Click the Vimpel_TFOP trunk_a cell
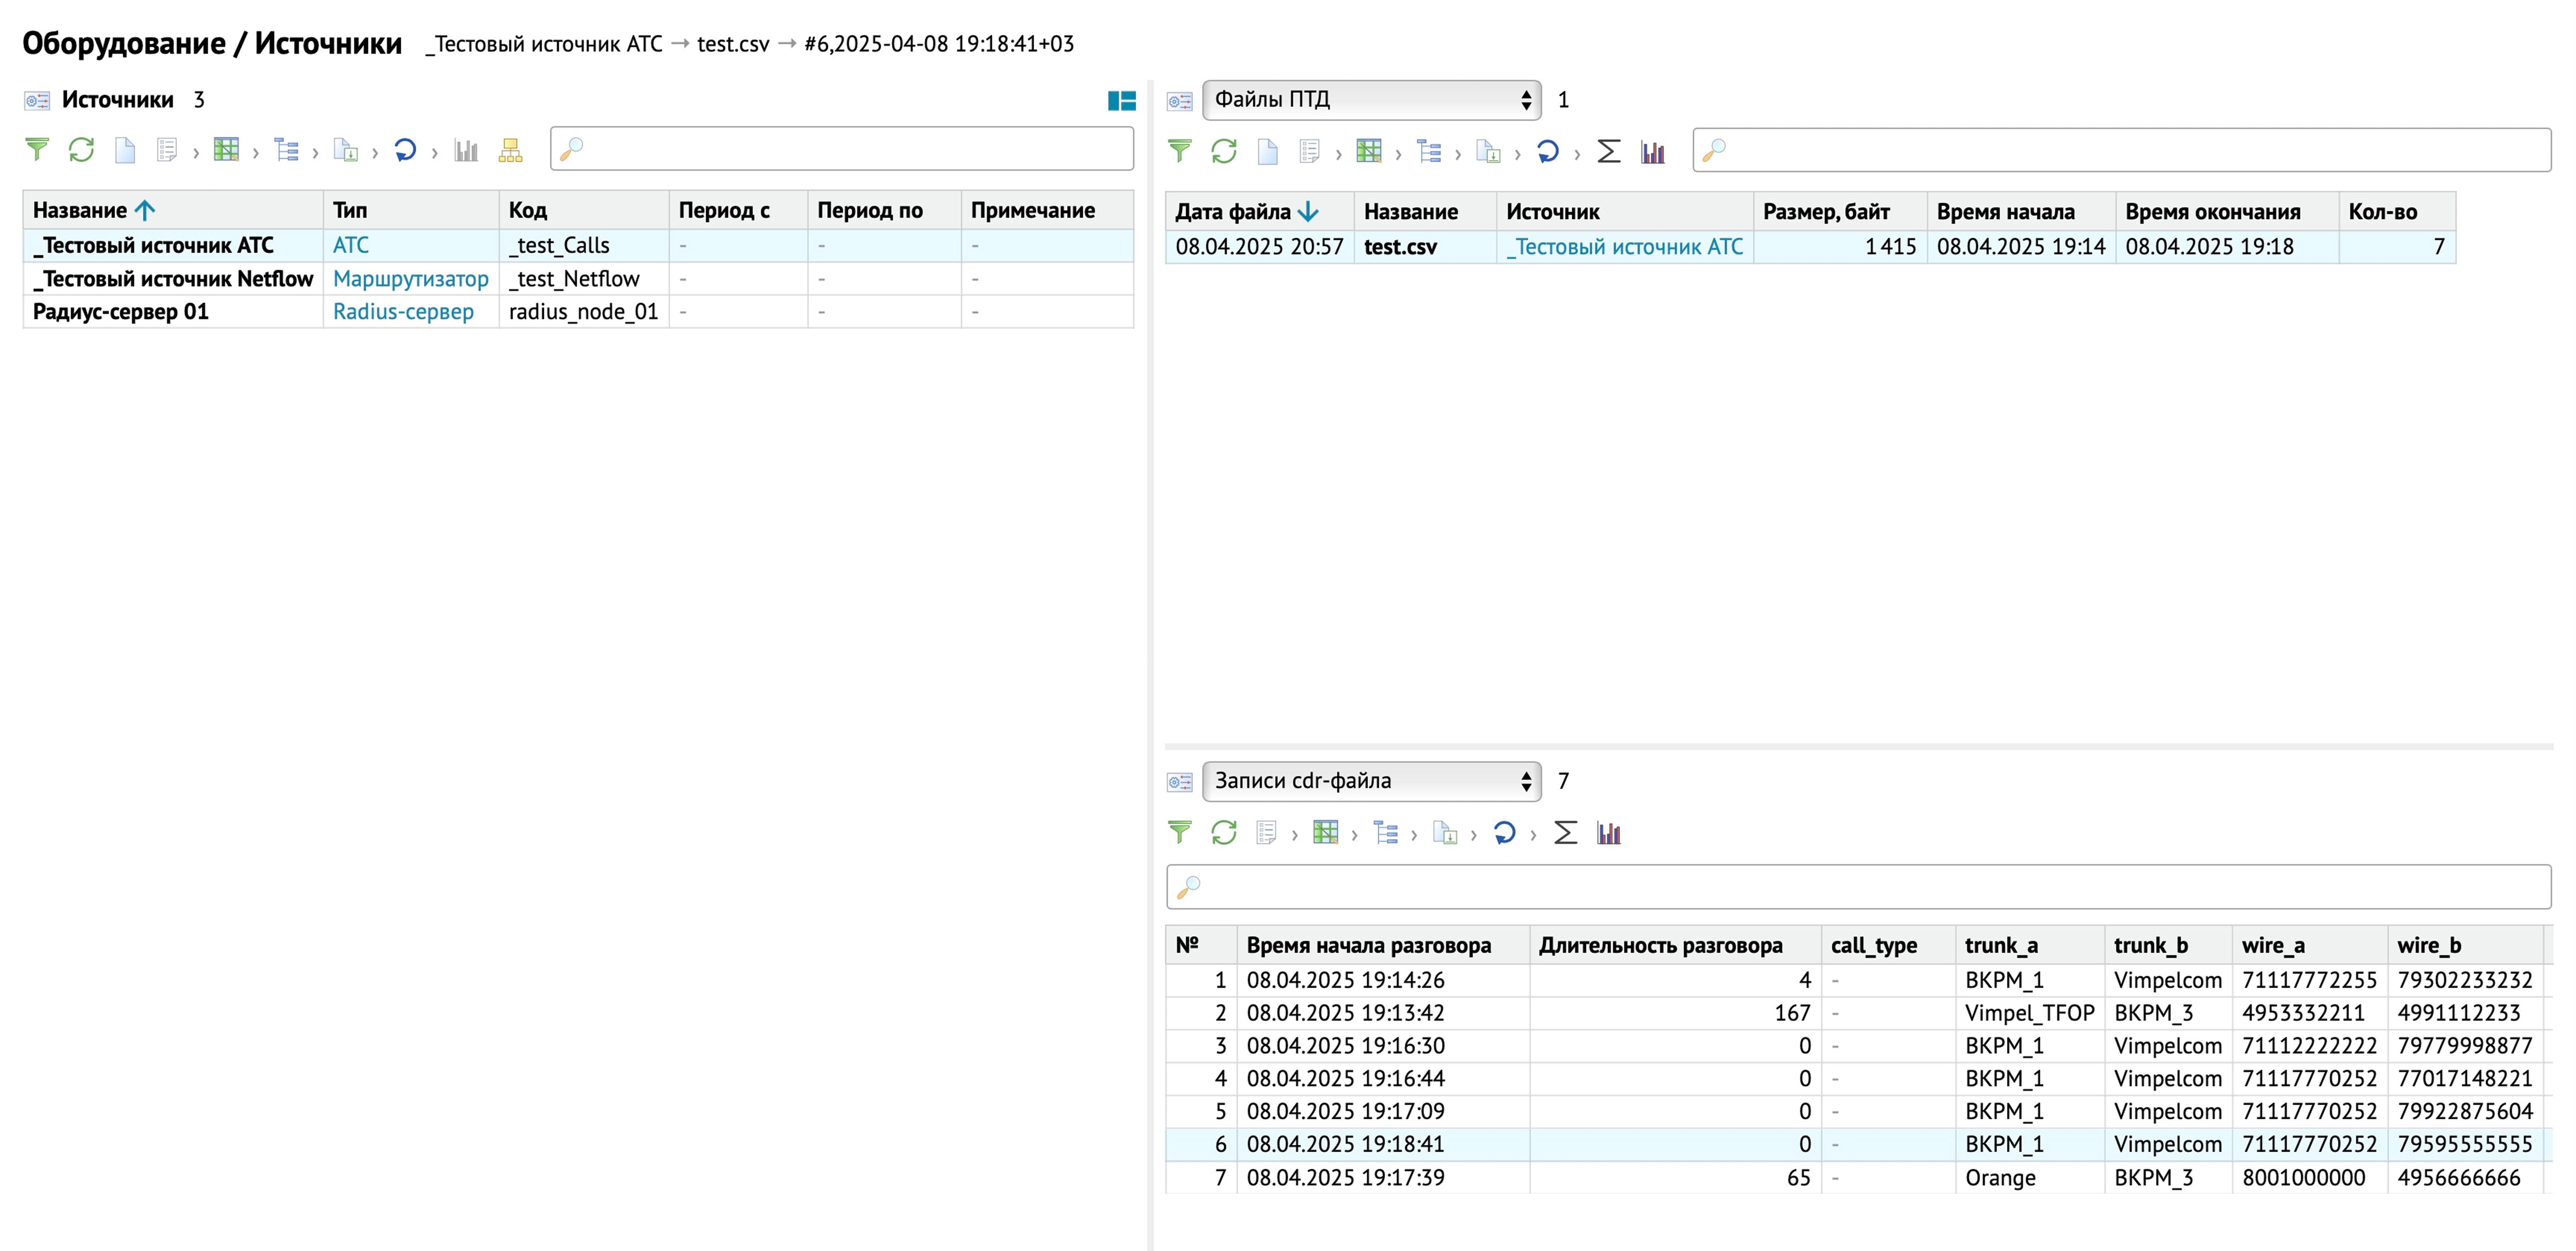 [2029, 1012]
